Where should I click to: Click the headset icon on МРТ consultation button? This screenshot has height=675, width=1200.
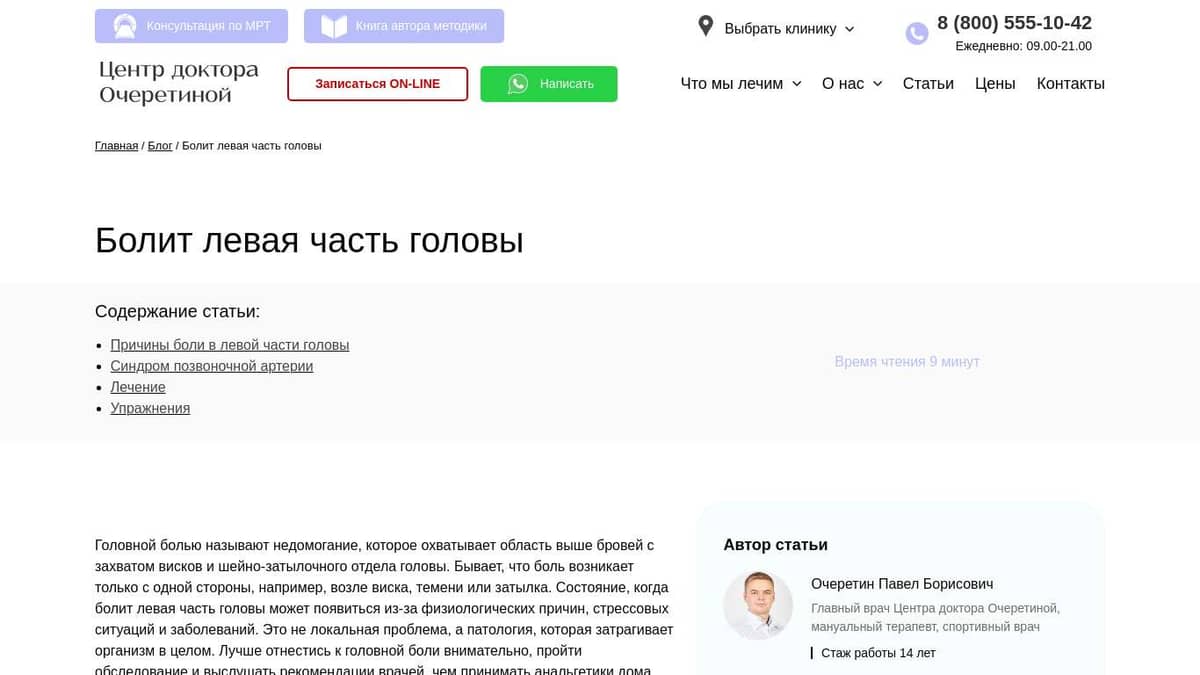pyautogui.click(x=124, y=26)
